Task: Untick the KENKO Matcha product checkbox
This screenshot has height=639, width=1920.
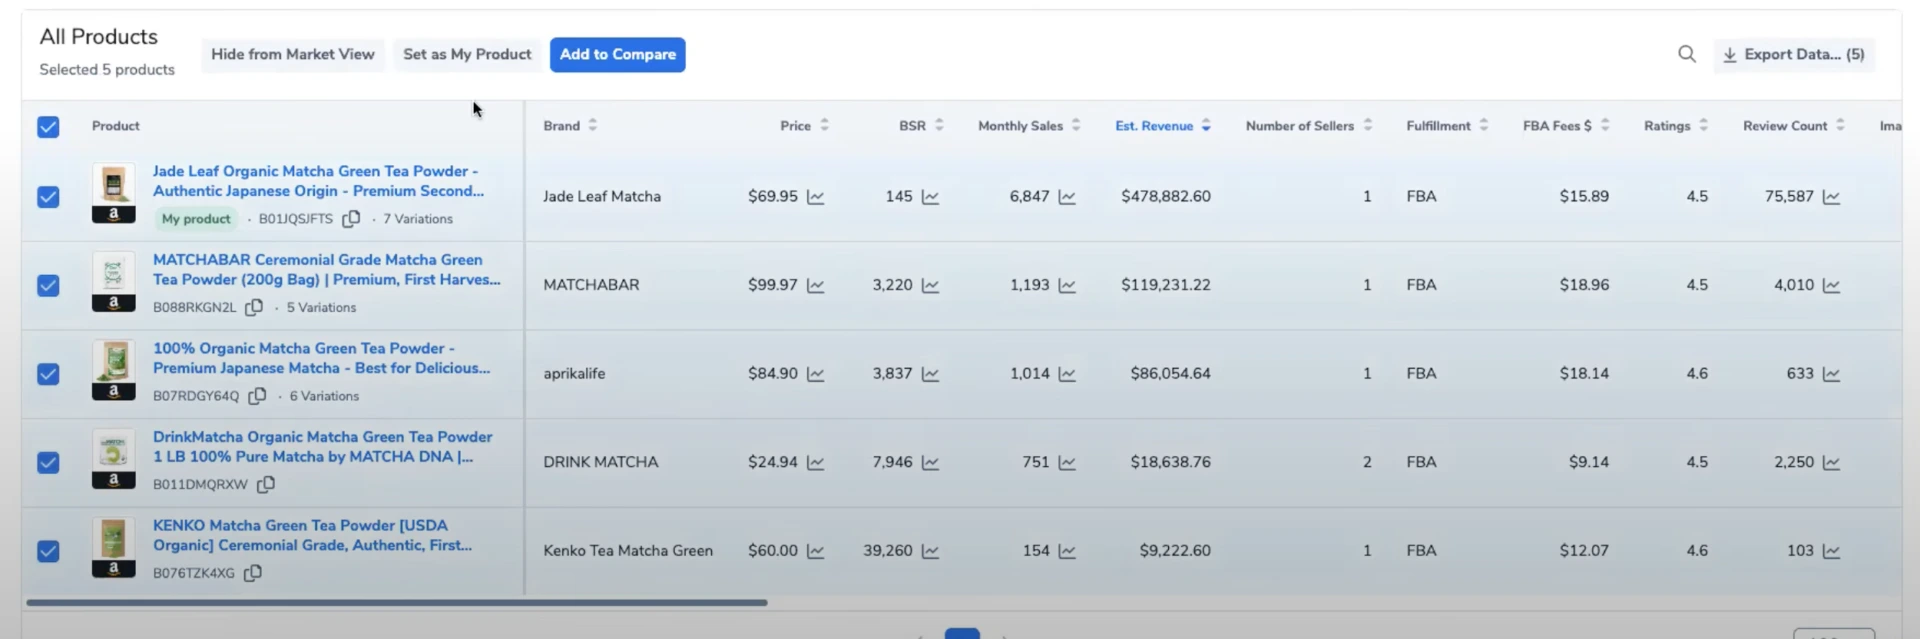Action: [48, 551]
